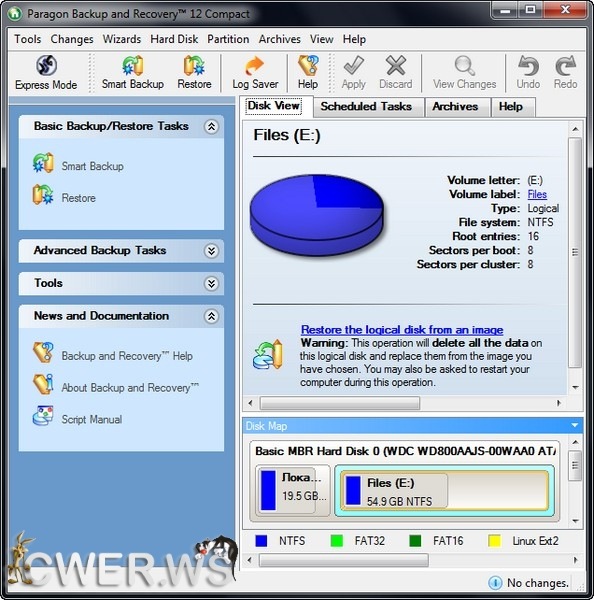
Task: Open the Disk Map dropdown arrow
Action: point(574,426)
